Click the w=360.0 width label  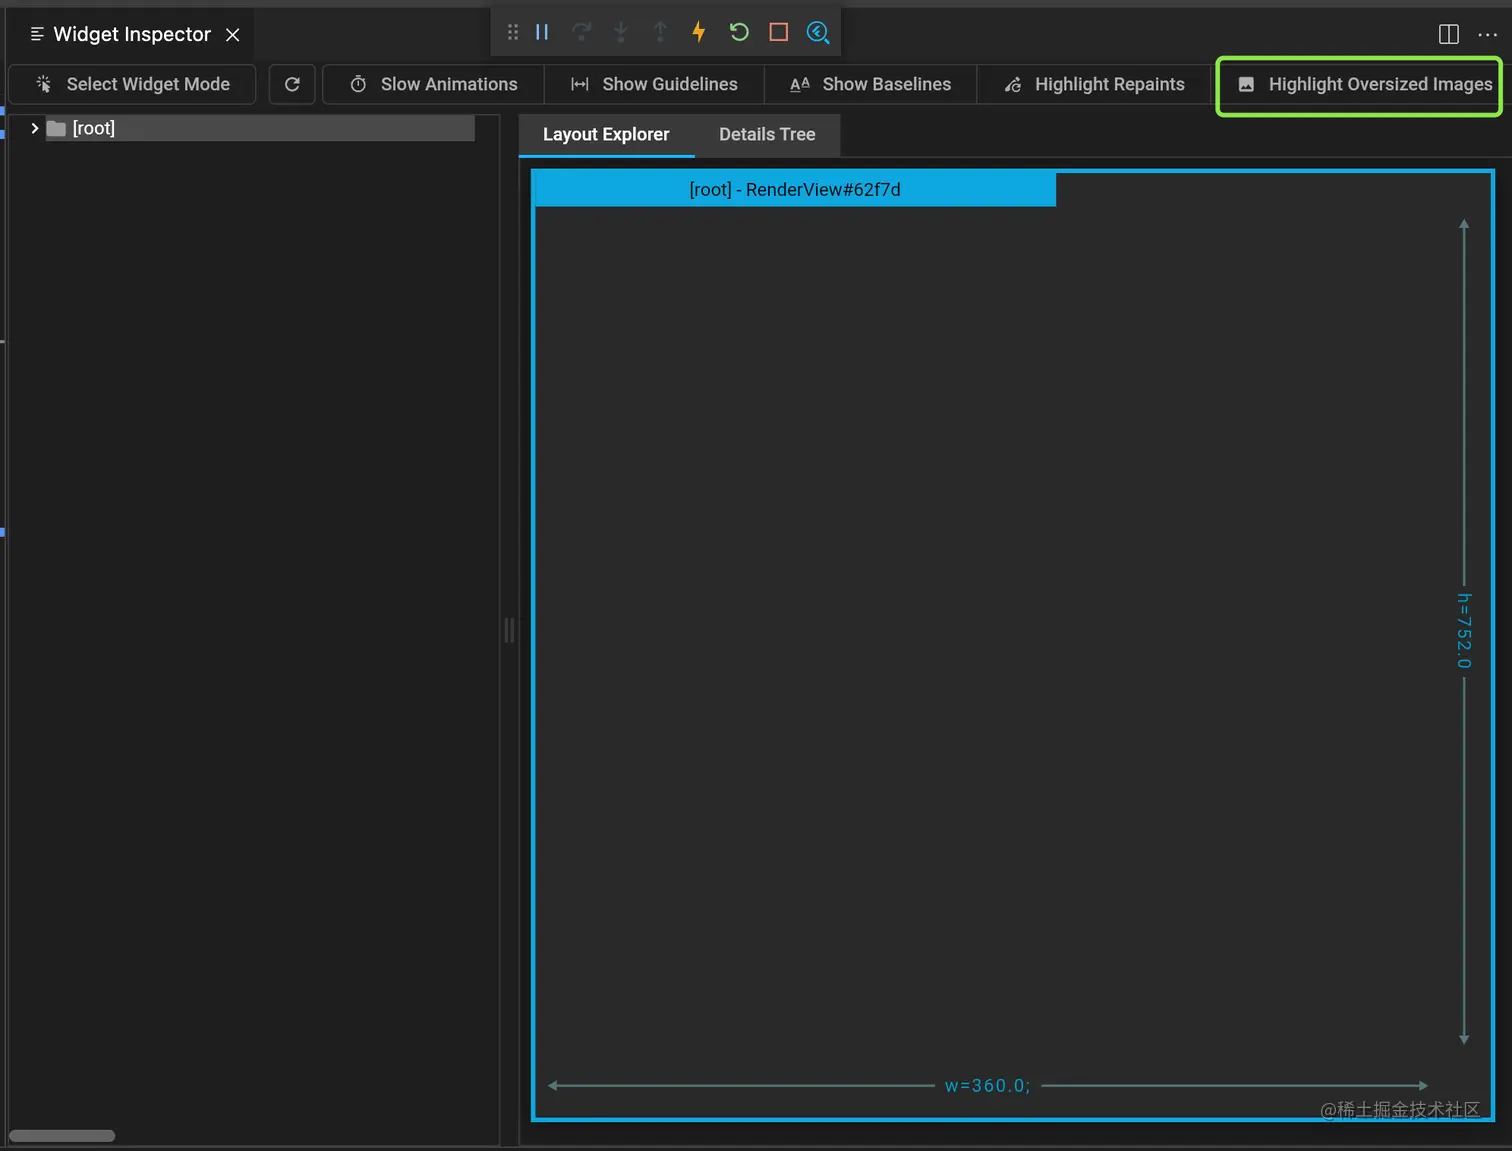pyautogui.click(x=987, y=1086)
